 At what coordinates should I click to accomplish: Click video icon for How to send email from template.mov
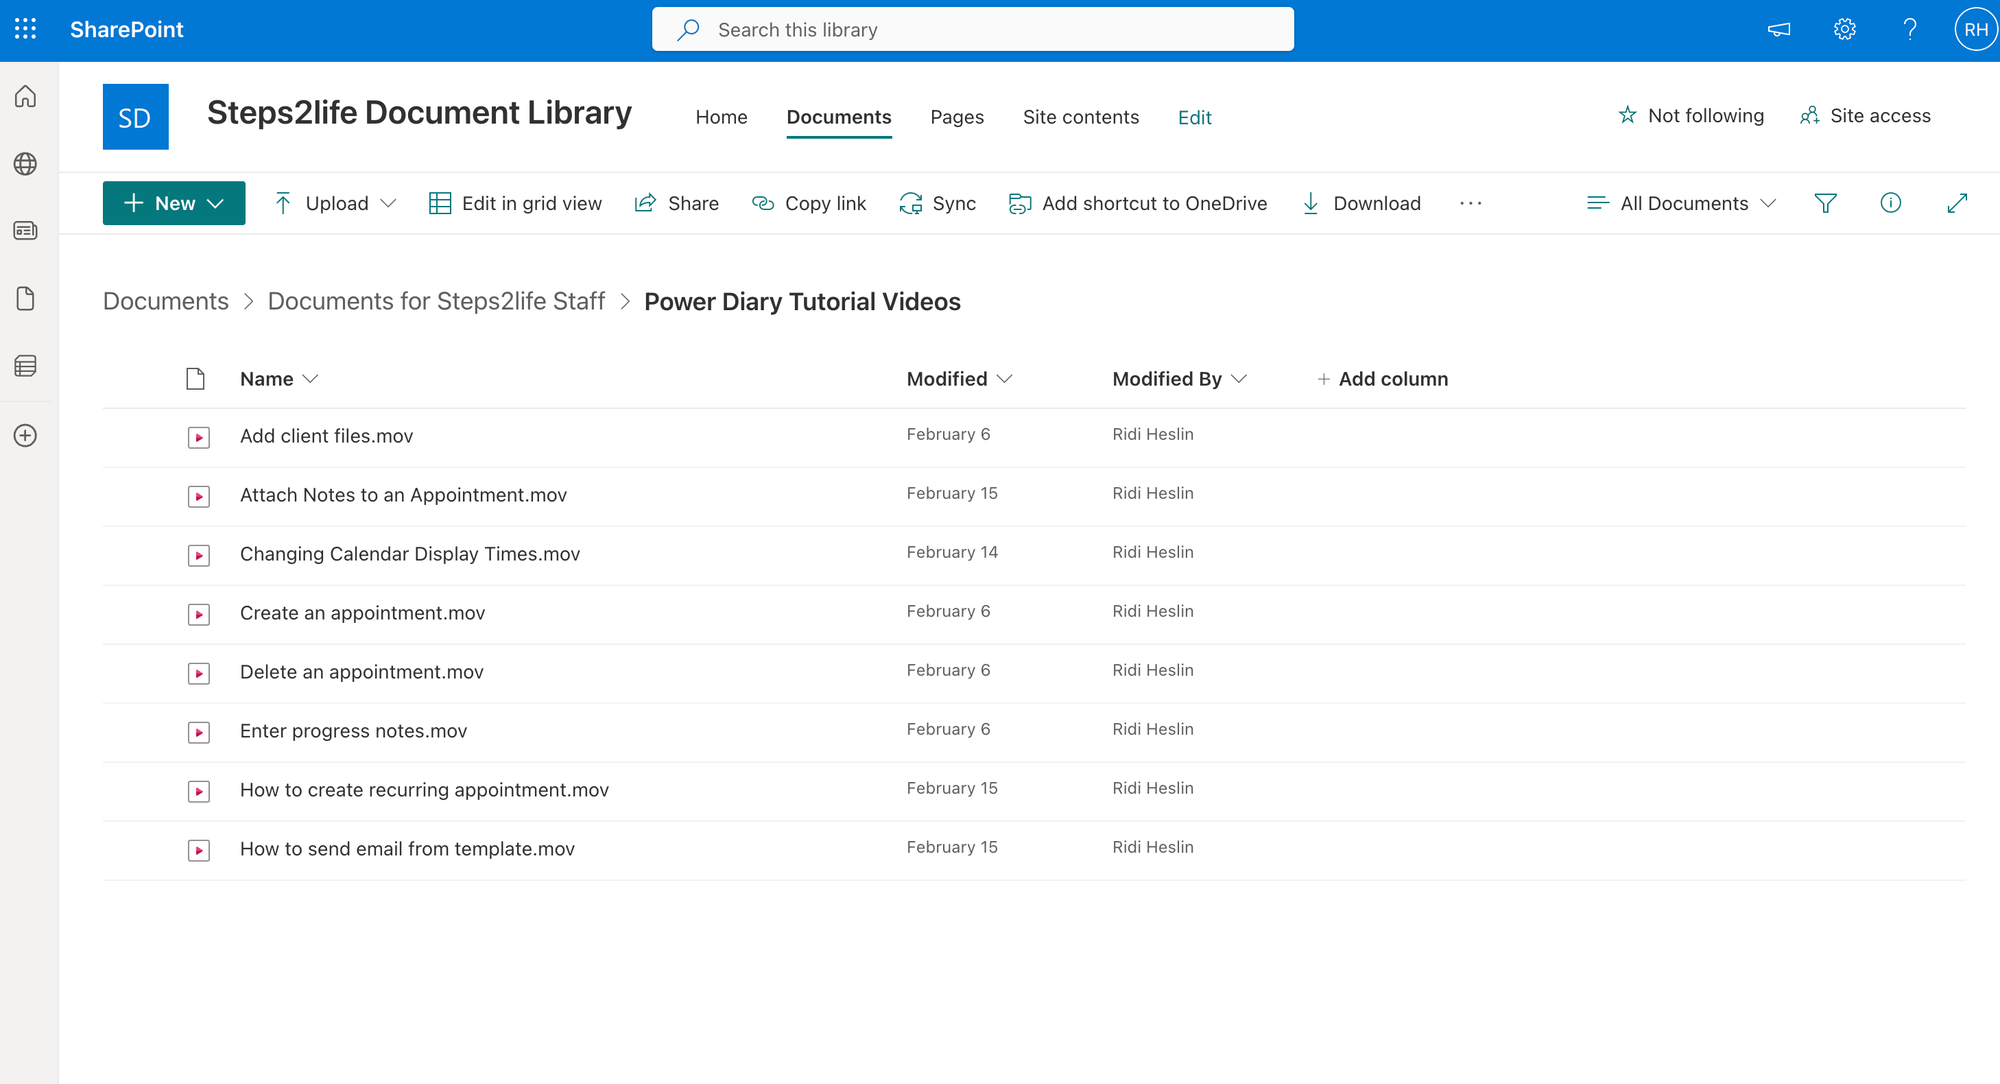[199, 850]
